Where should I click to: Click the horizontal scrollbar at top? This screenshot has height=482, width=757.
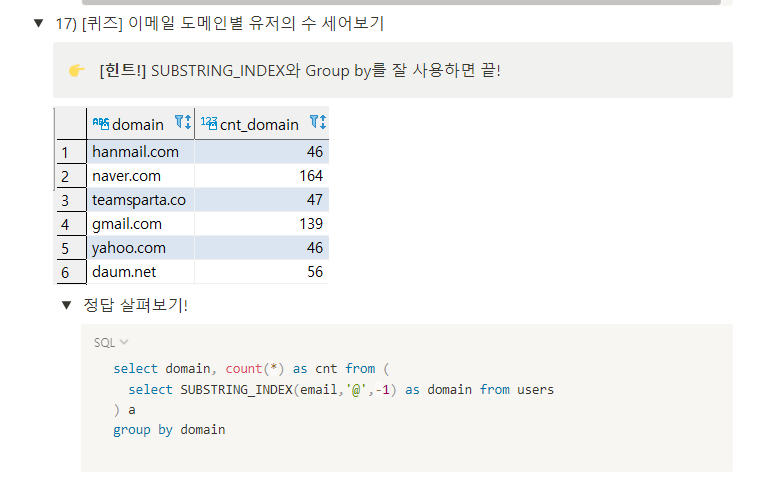tap(401, 2)
